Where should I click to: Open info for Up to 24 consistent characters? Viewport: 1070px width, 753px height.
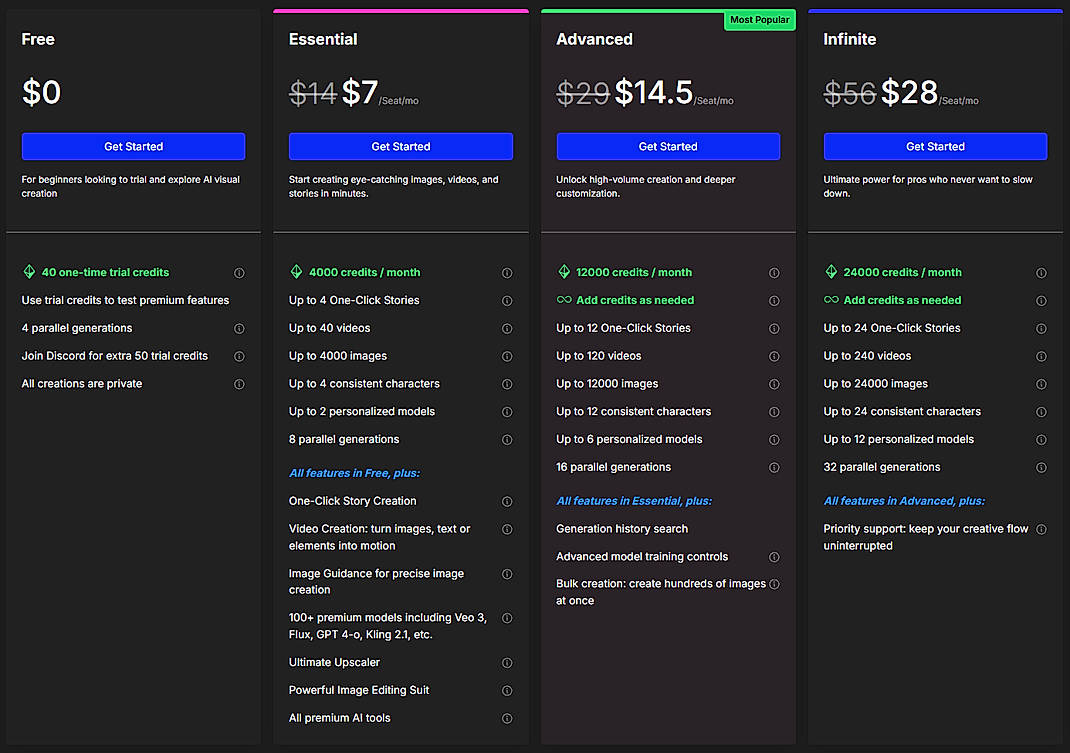(x=1041, y=411)
